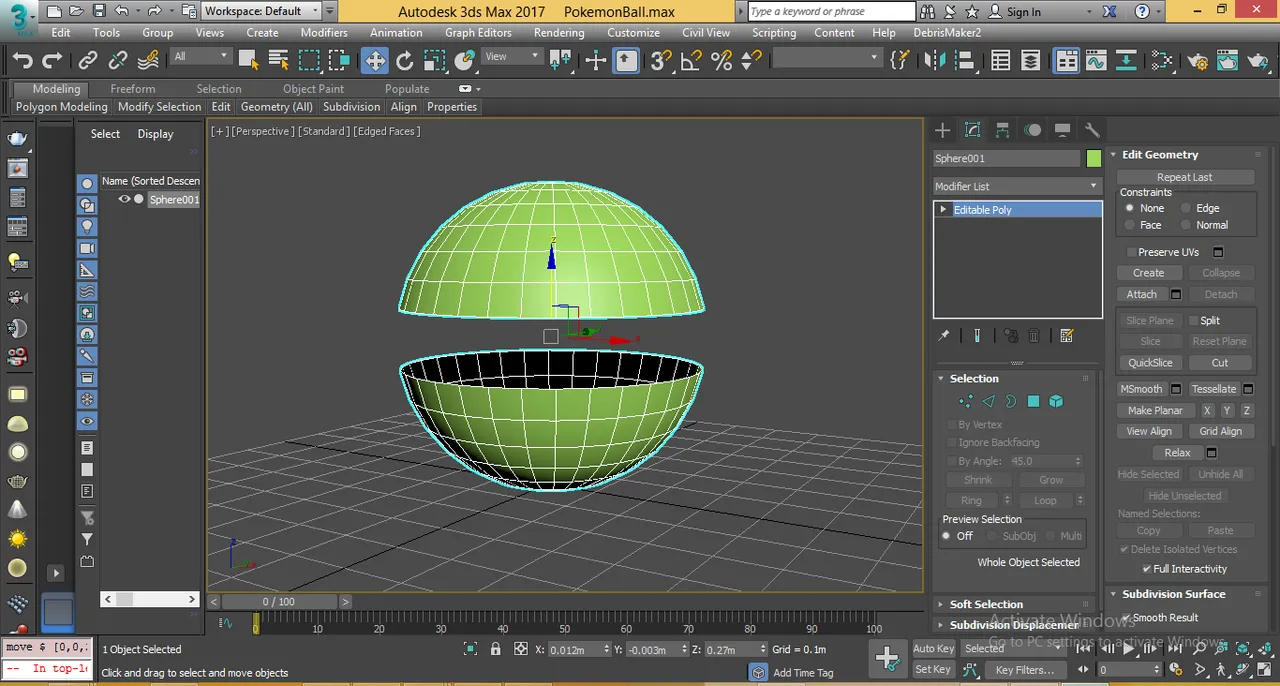Uncheck Full Interactivity checkbox
This screenshot has width=1280, height=686.
(x=1147, y=569)
